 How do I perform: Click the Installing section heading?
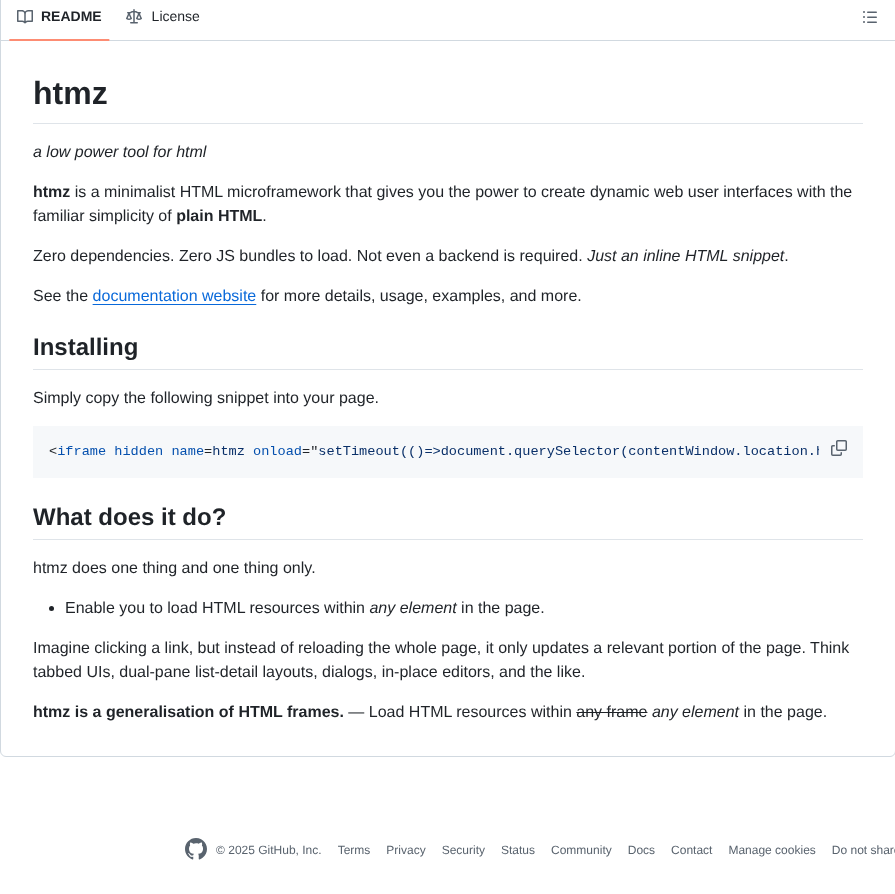click(85, 347)
